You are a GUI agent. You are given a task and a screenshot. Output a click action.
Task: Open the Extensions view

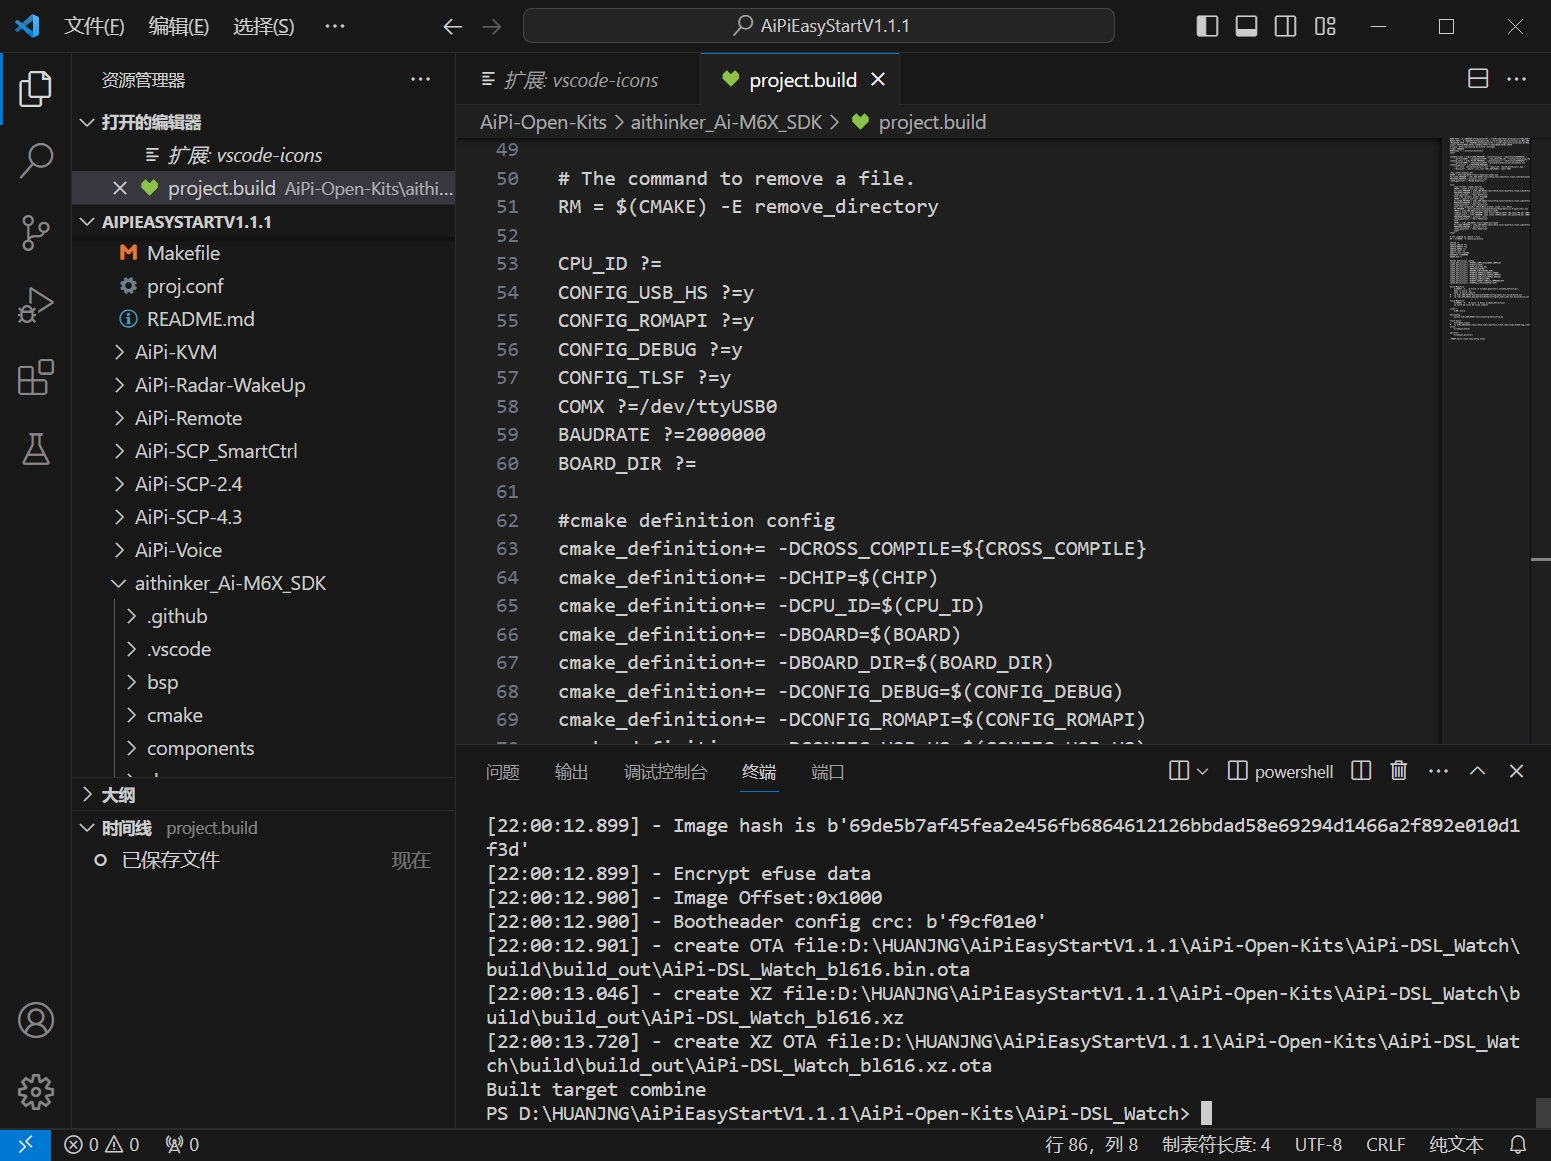point(36,378)
